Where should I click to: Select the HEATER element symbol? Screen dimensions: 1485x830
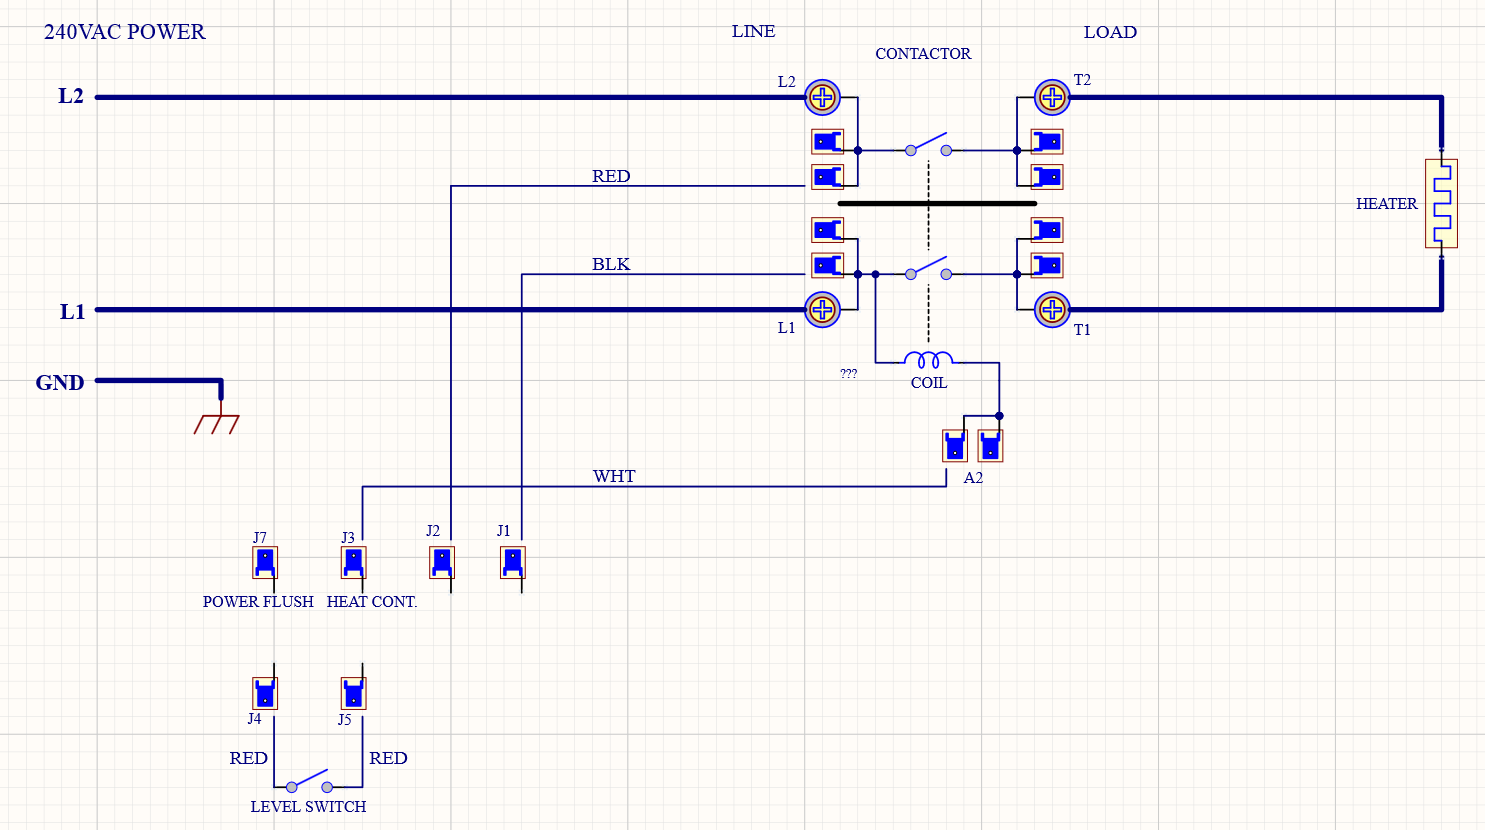coord(1441,203)
